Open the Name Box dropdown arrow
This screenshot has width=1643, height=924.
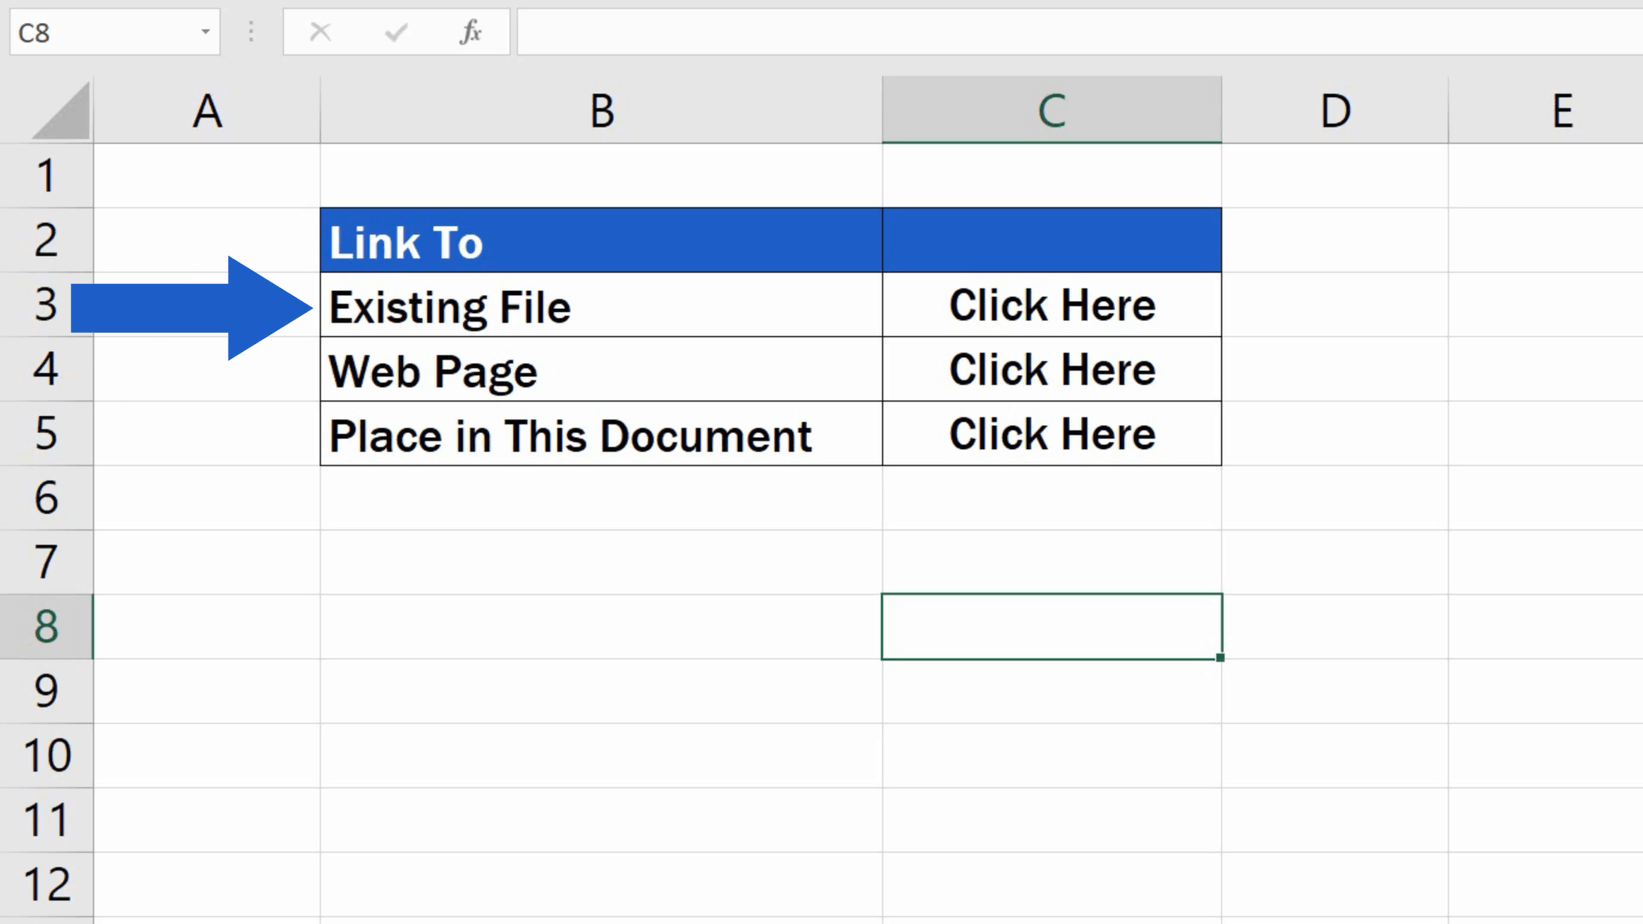(x=205, y=32)
